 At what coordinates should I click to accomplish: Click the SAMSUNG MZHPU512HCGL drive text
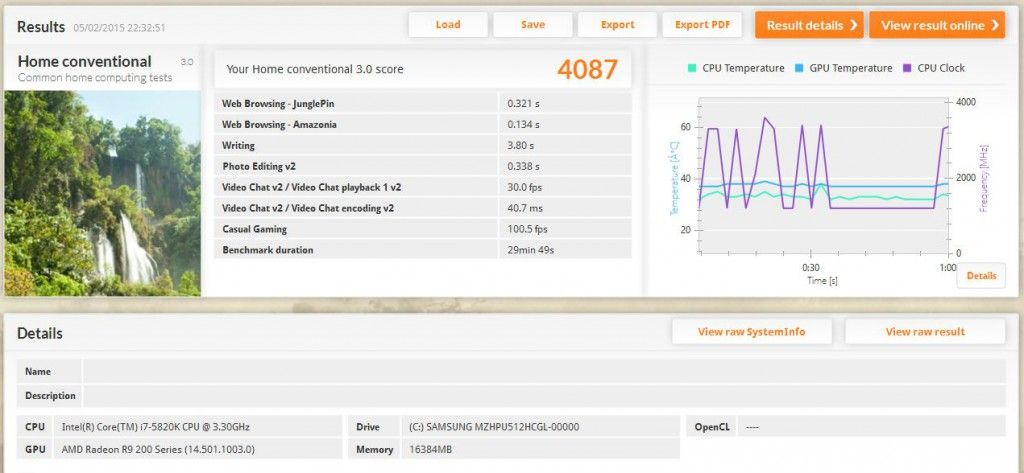click(x=494, y=427)
